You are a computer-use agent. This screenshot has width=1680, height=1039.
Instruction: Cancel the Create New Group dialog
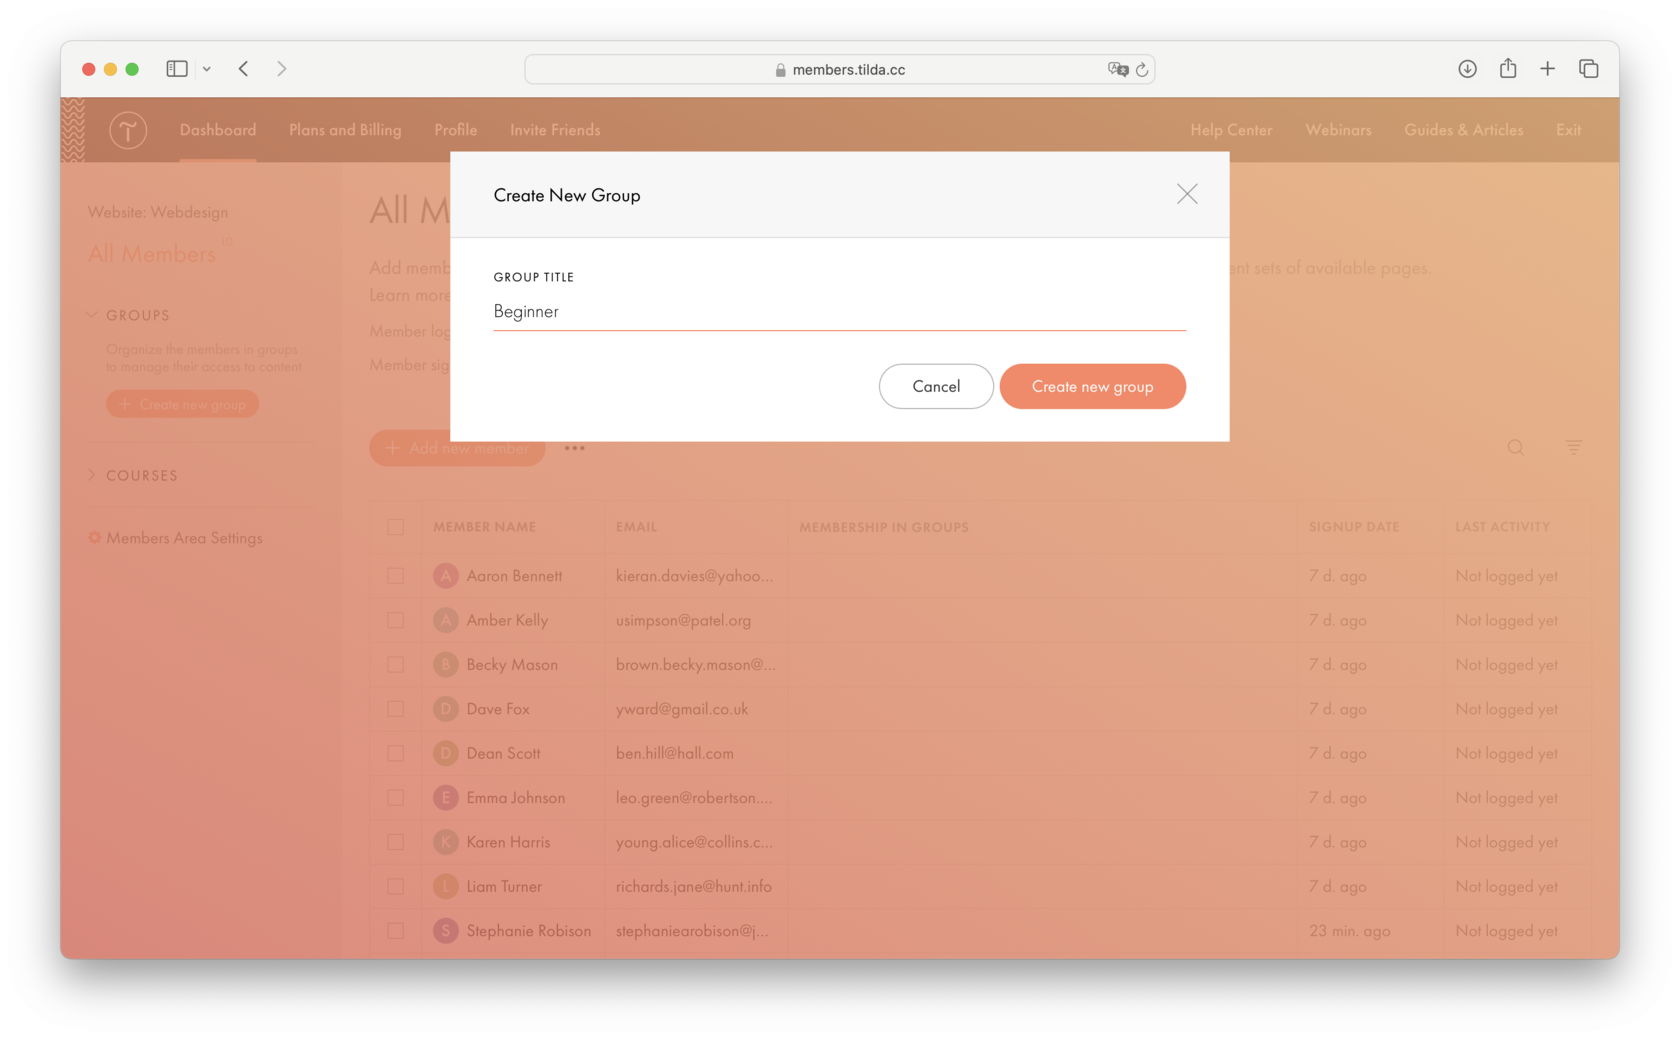pos(936,386)
